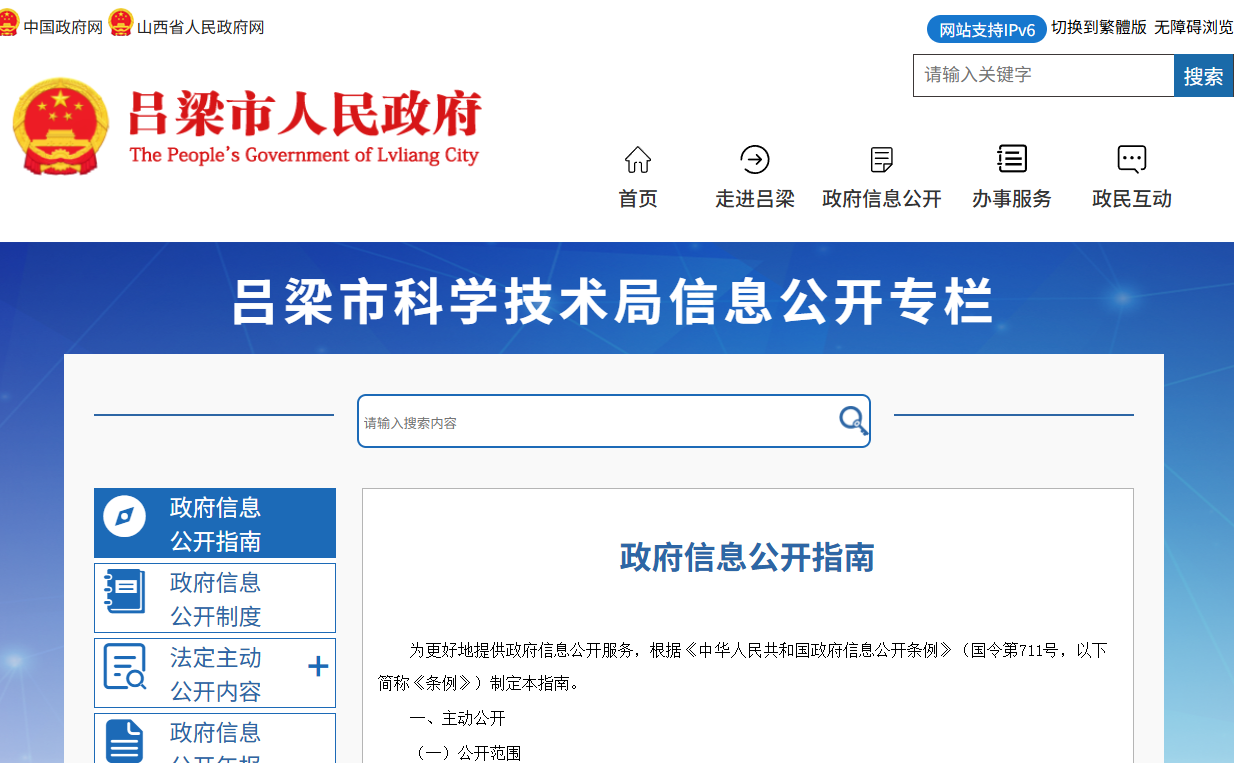Screen dimensions: 1234x763
Task: Open the 办事服务 menu item
Action: (x=1012, y=199)
